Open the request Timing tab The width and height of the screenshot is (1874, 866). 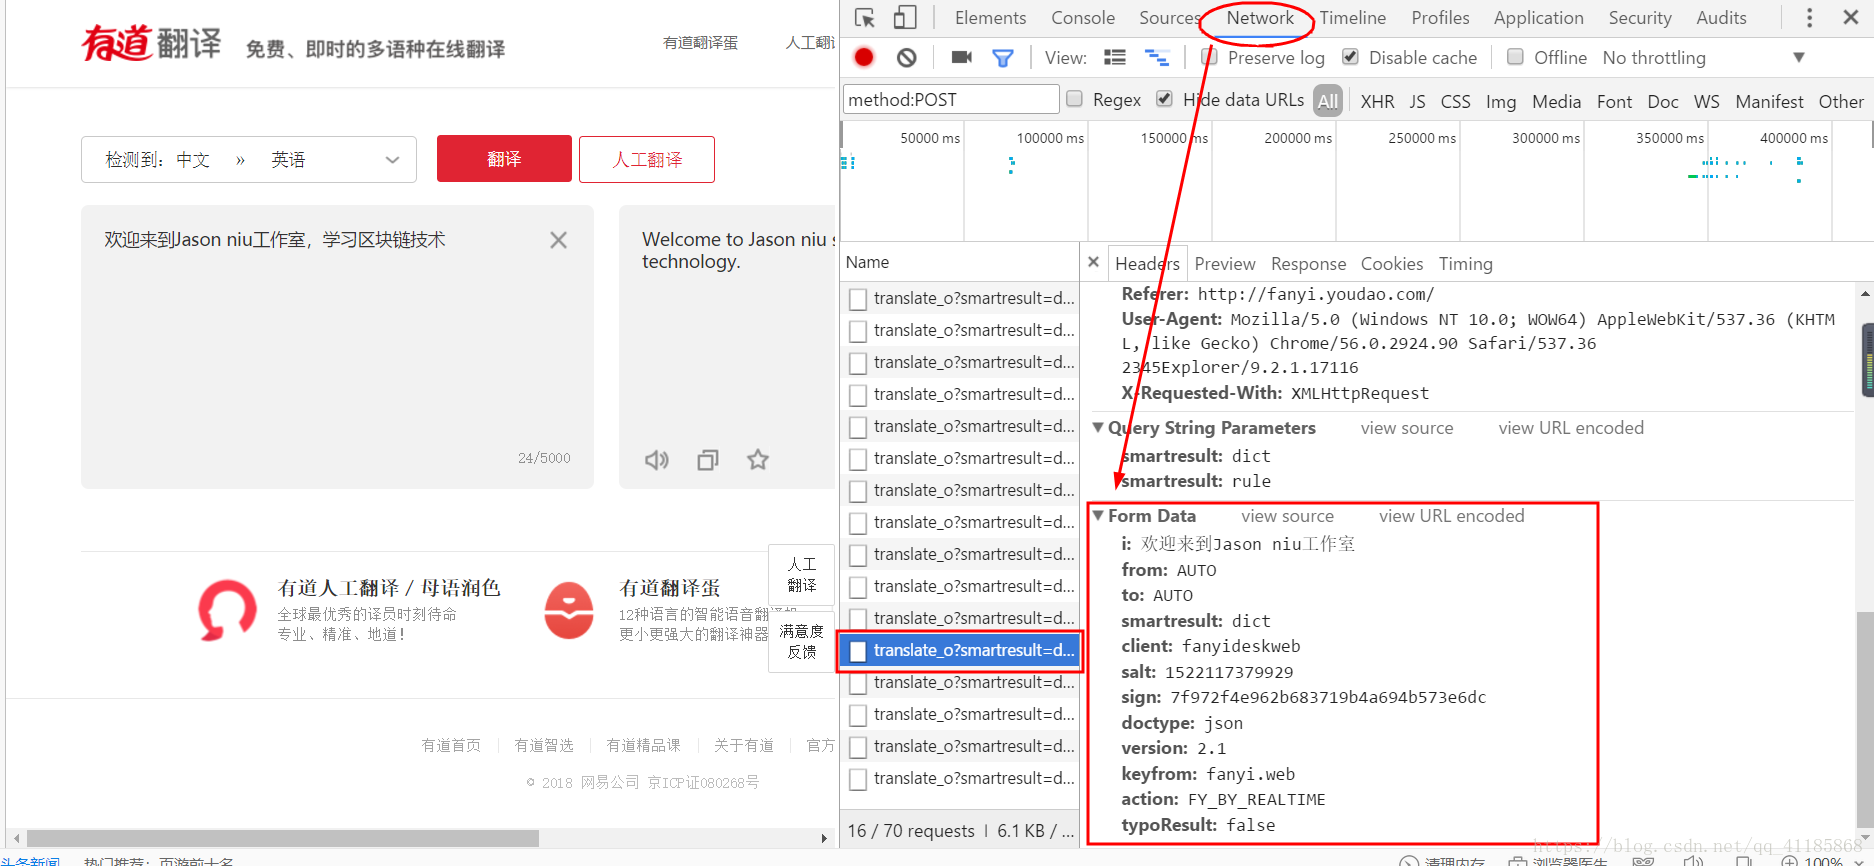pyautogui.click(x=1465, y=264)
